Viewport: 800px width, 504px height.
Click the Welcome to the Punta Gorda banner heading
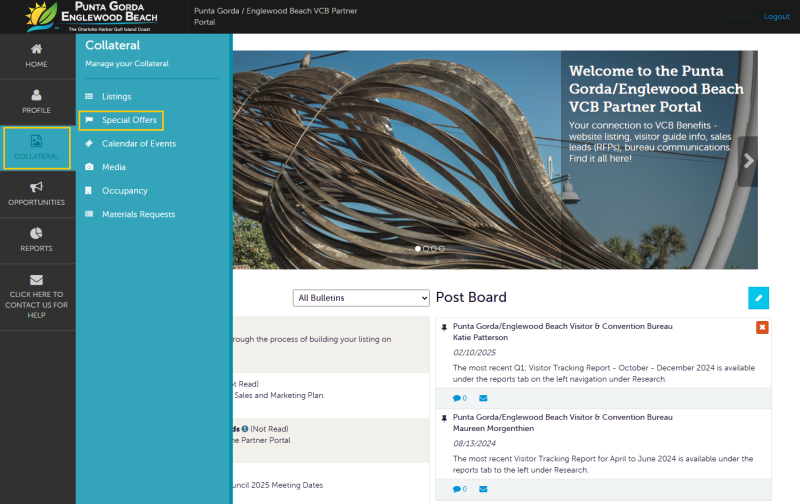pos(656,89)
